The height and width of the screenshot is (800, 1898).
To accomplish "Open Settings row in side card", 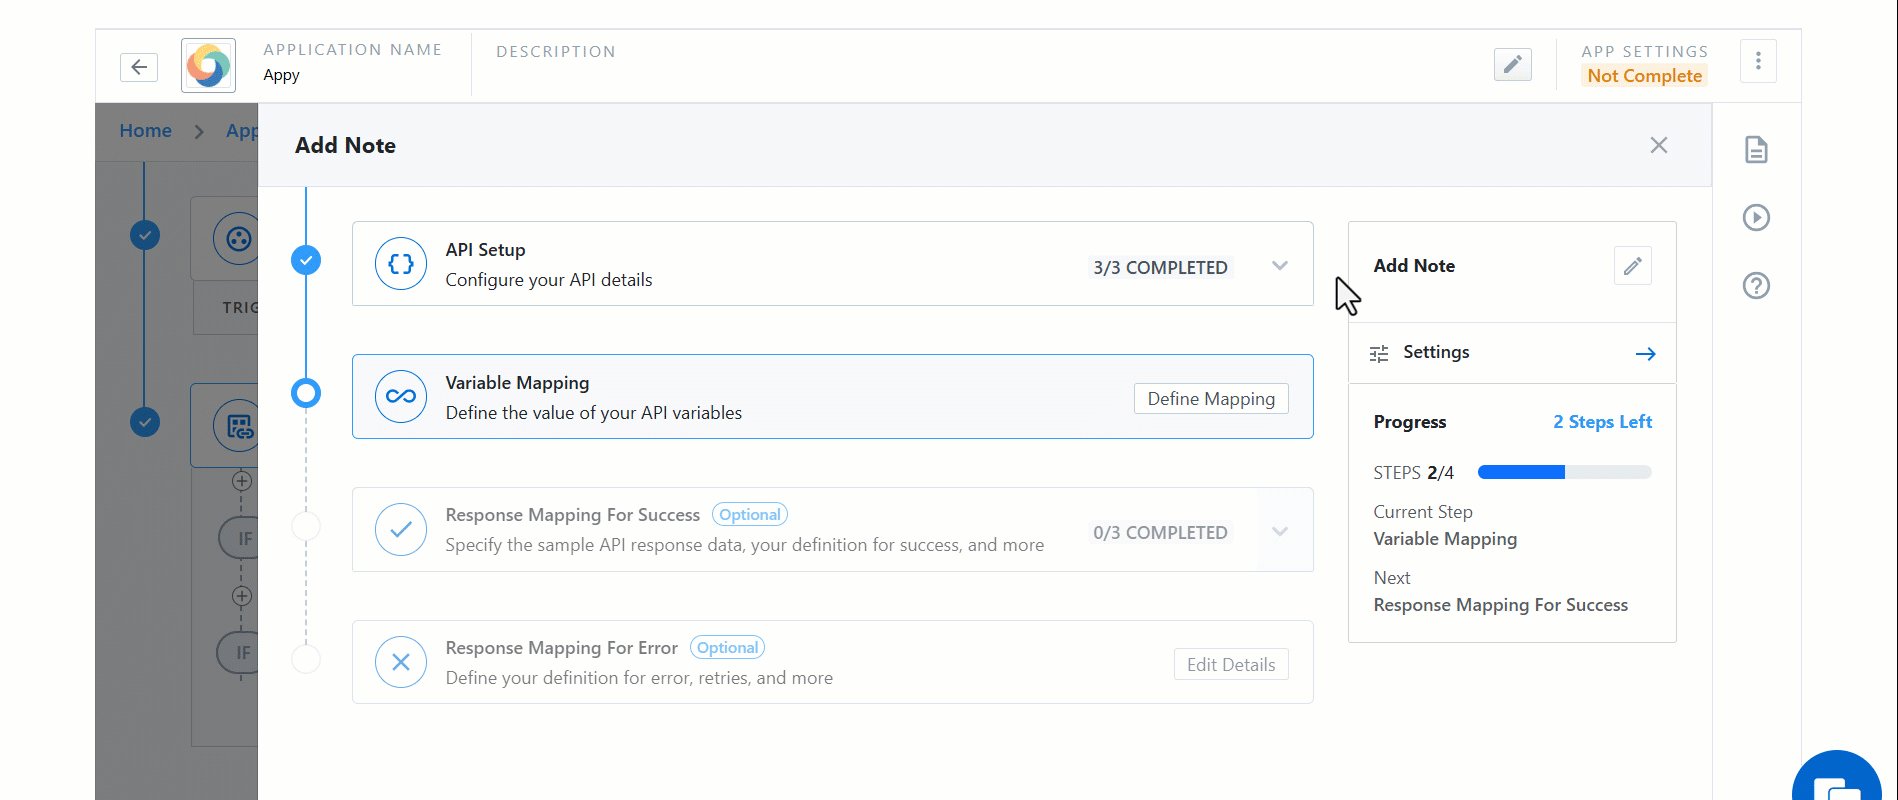I will [x=1512, y=353].
